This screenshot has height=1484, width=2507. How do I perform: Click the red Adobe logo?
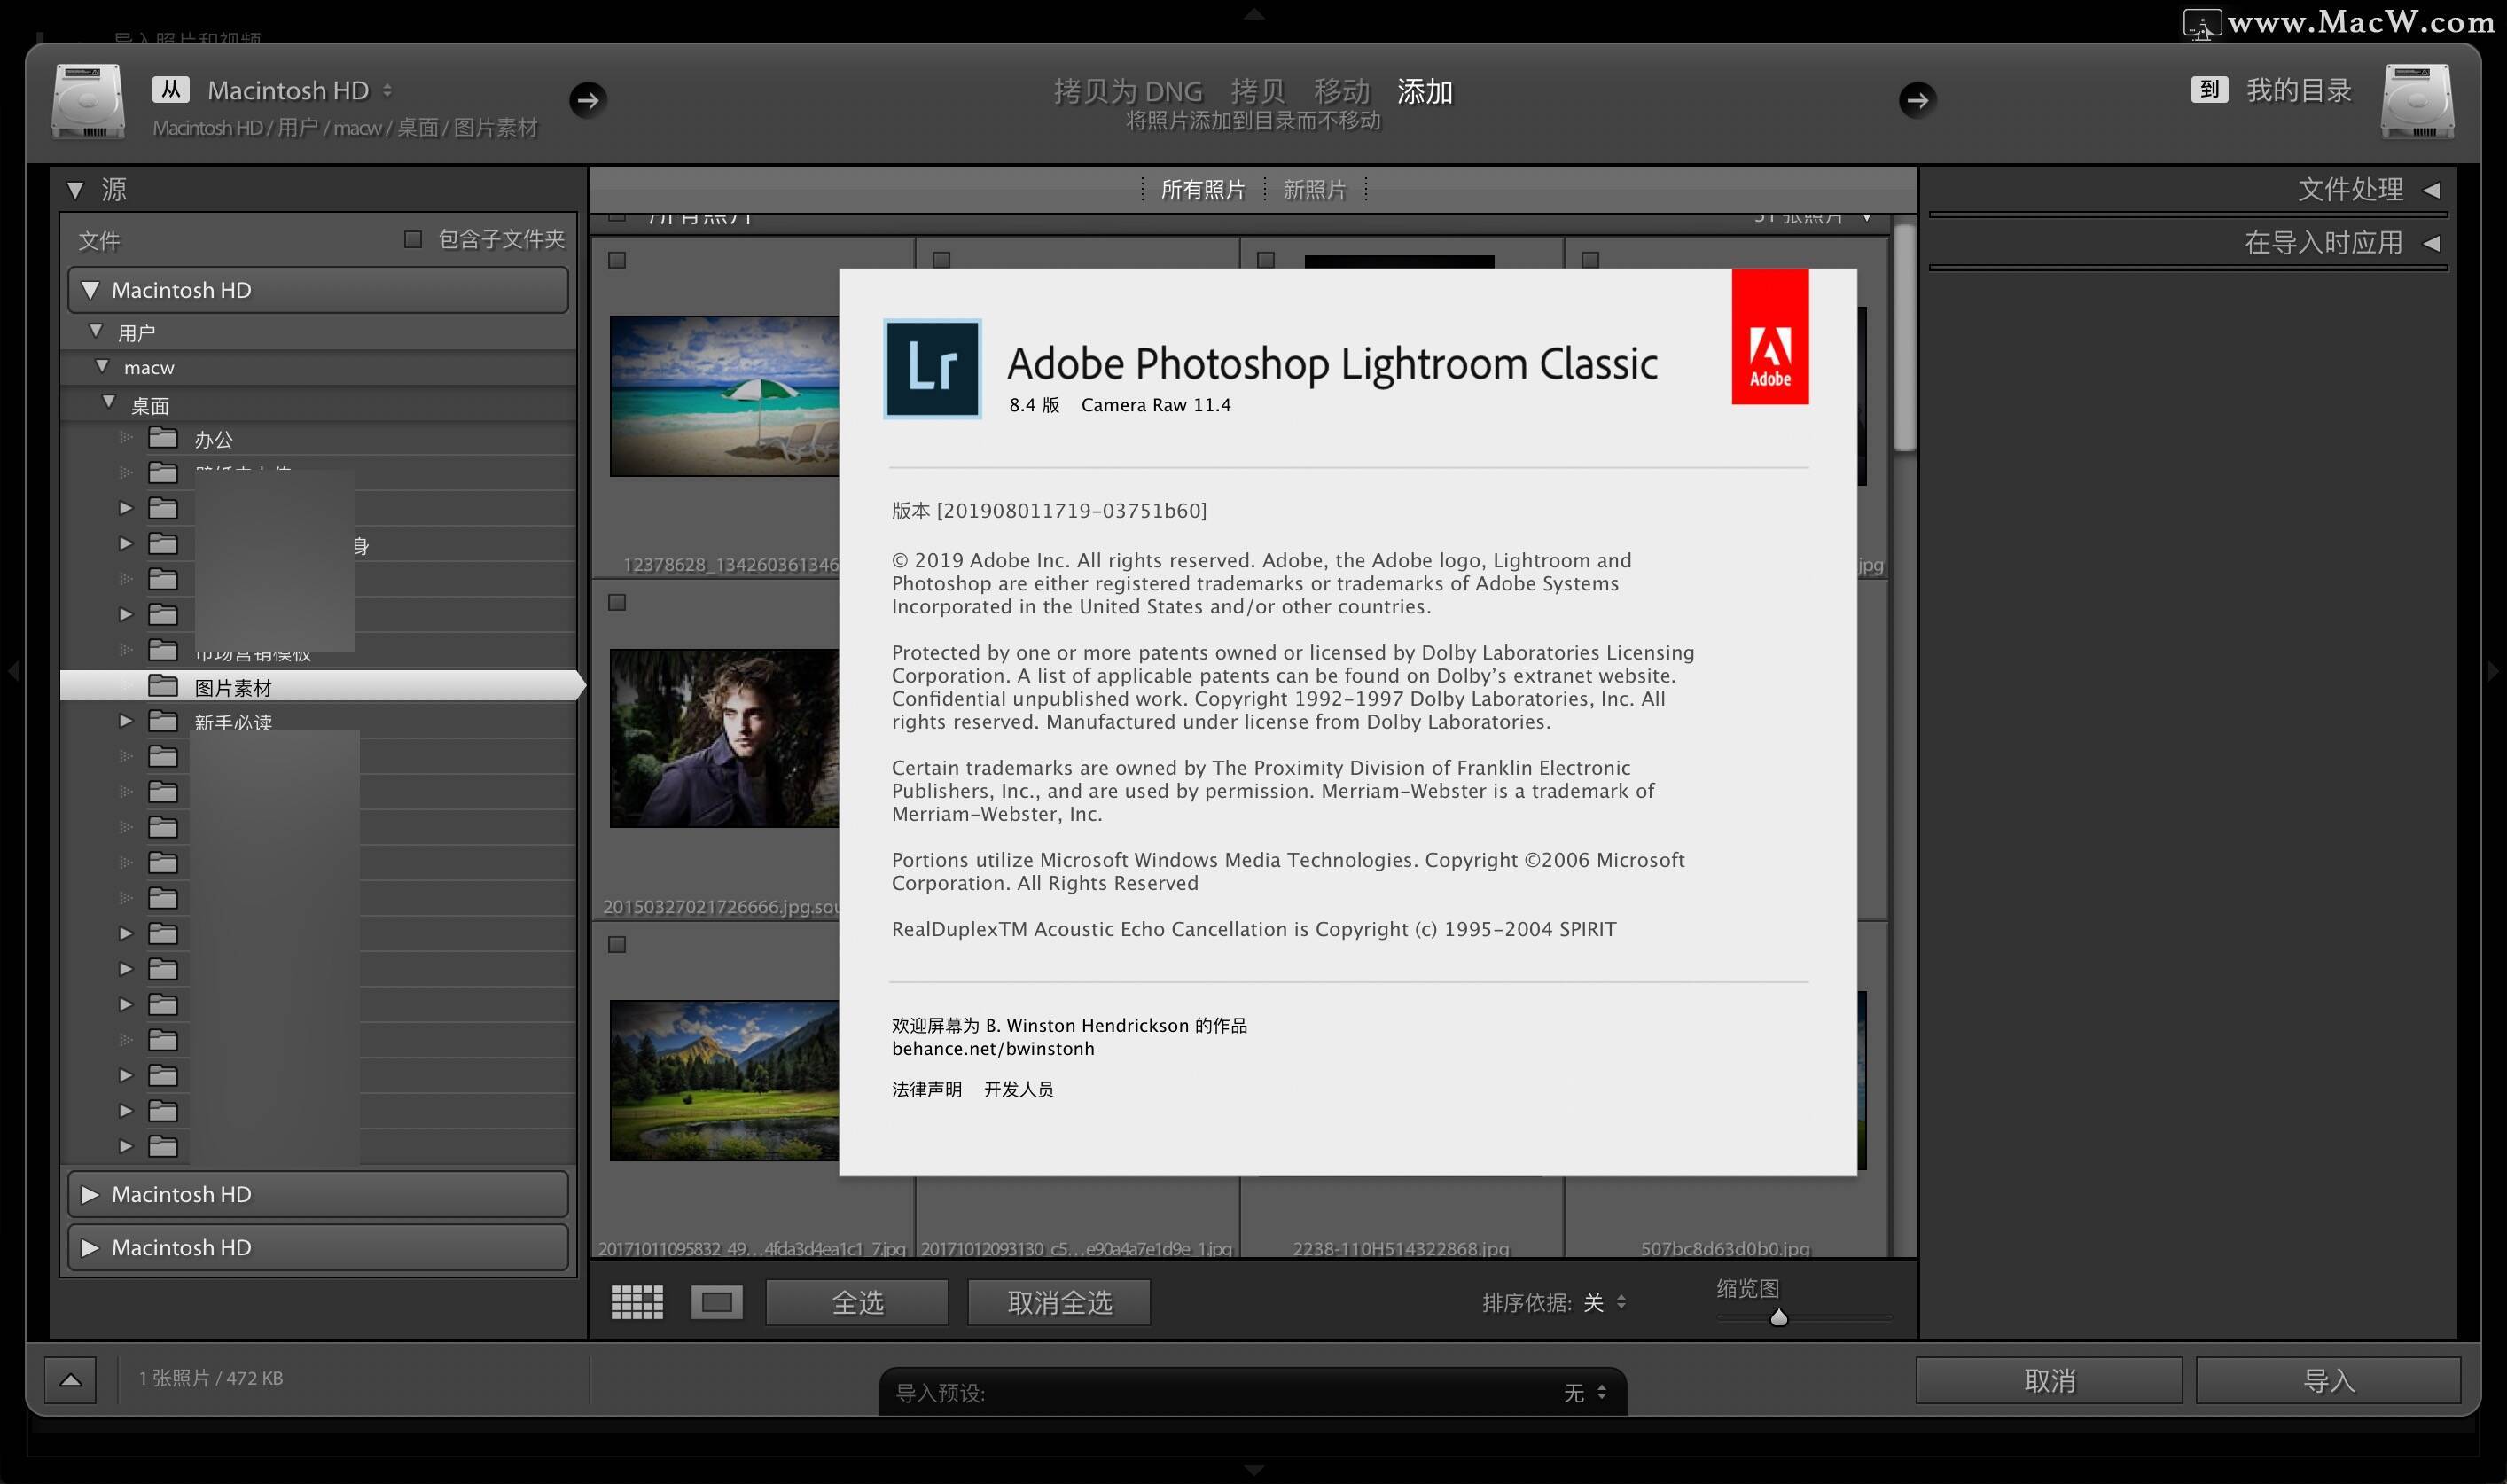1770,336
